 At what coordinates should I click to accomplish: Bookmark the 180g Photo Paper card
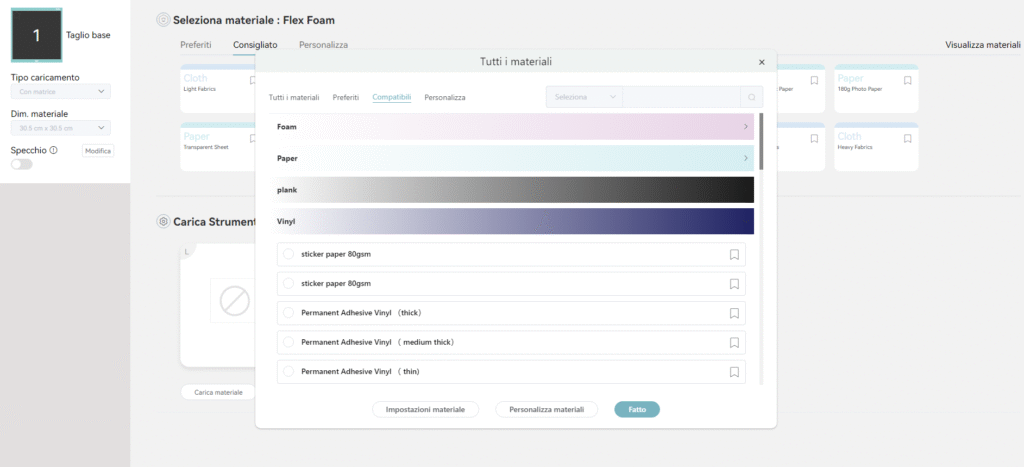point(907,80)
